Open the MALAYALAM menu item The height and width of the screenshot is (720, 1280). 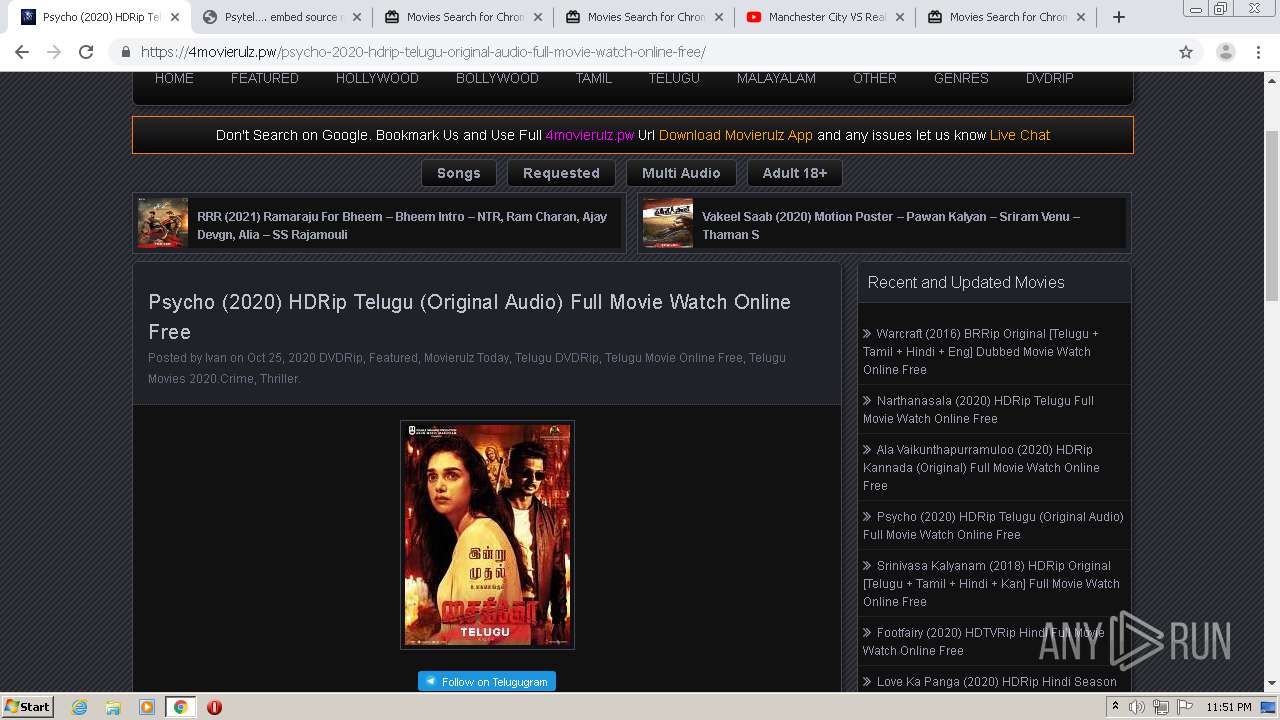pos(776,78)
